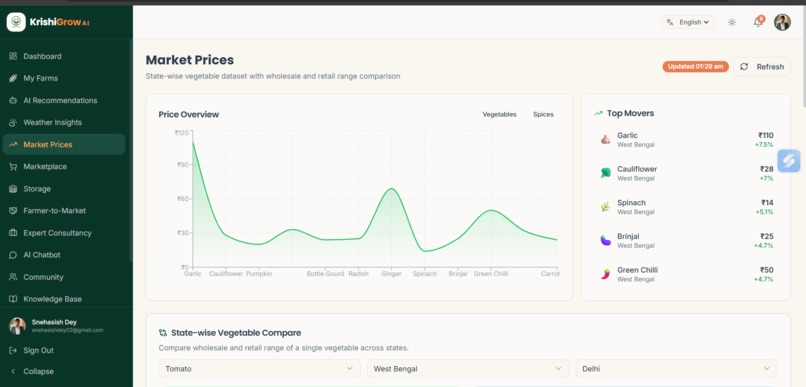Image resolution: width=806 pixels, height=387 pixels.
Task: Click the Spinach +5.1% change value
Action: click(764, 212)
